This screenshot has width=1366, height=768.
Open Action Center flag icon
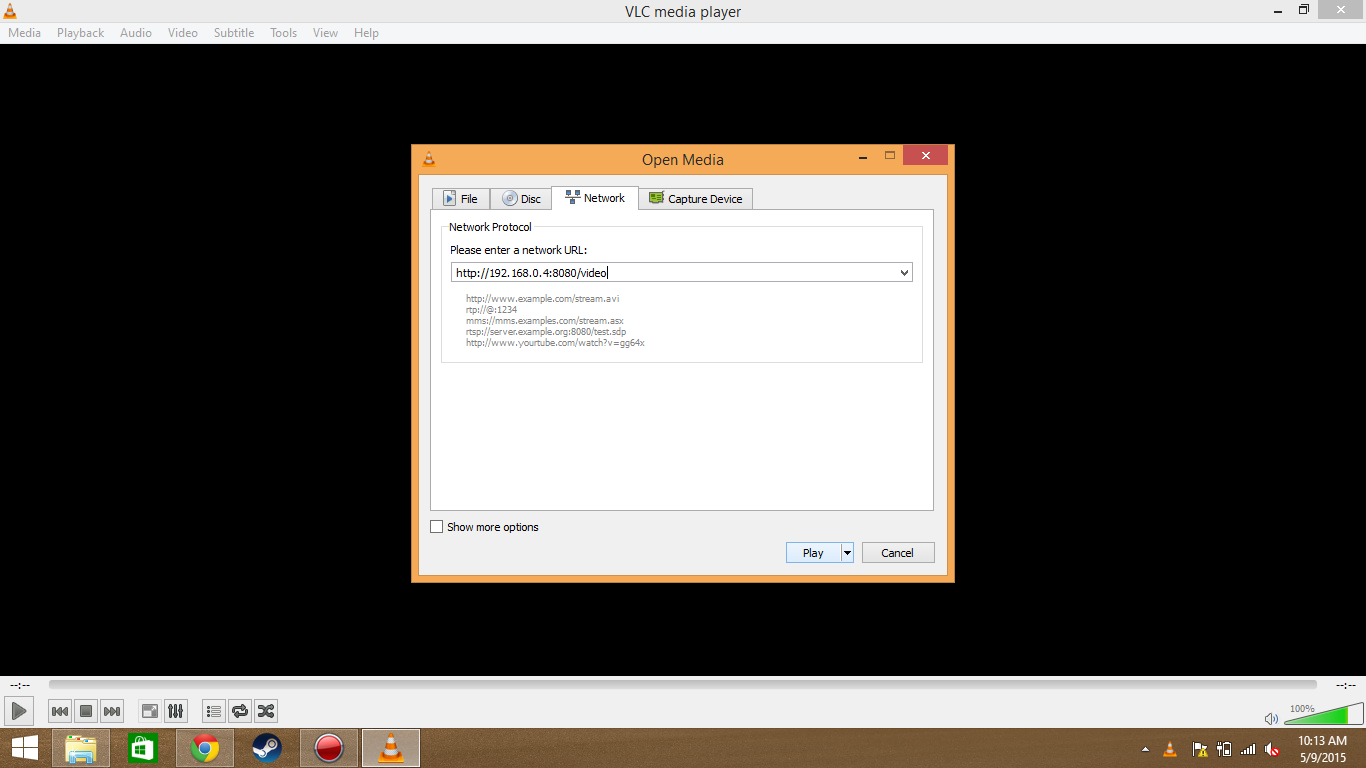pyautogui.click(x=1199, y=749)
